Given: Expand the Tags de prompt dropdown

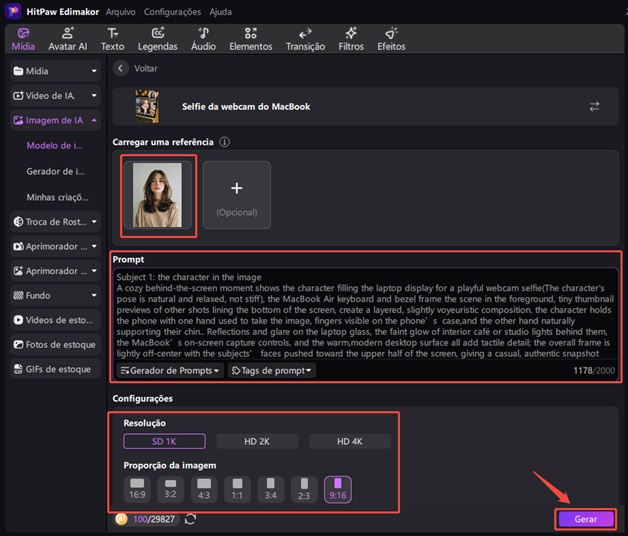Looking at the screenshot, I should click(x=272, y=370).
